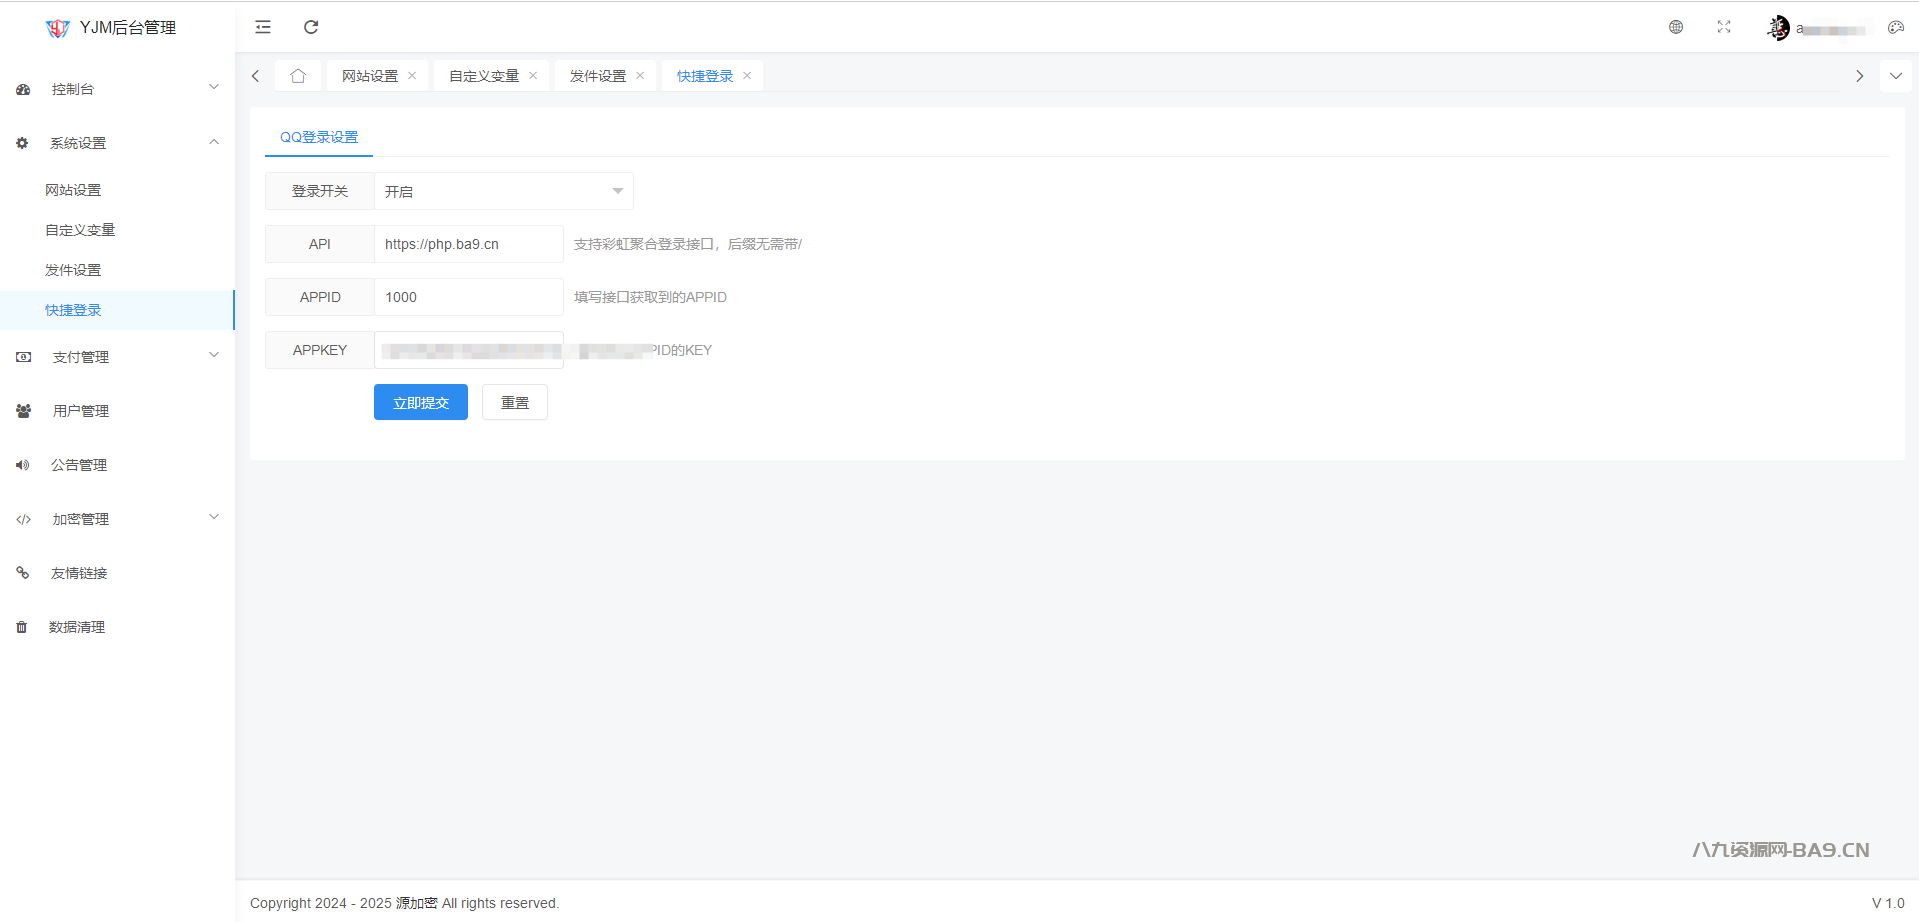
Task: Switch to the 网站设置 tab
Action: (369, 76)
